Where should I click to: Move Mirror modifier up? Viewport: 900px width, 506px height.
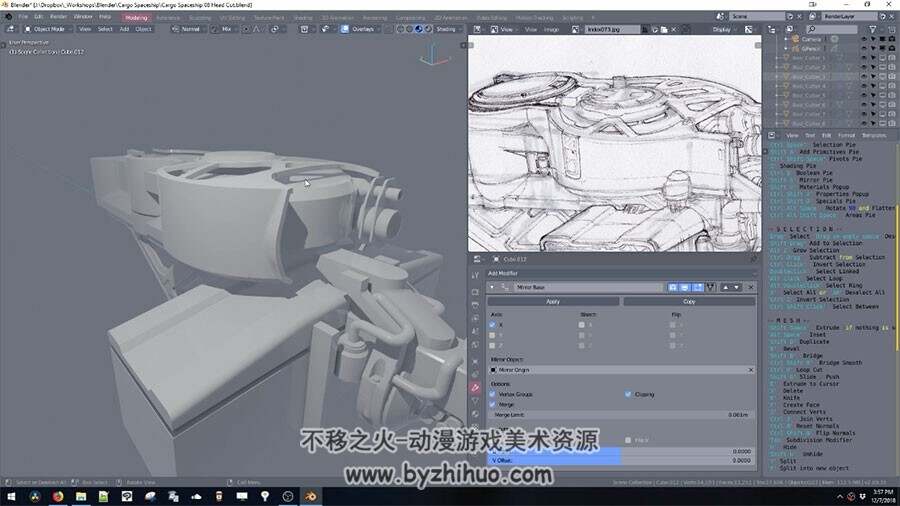726,287
